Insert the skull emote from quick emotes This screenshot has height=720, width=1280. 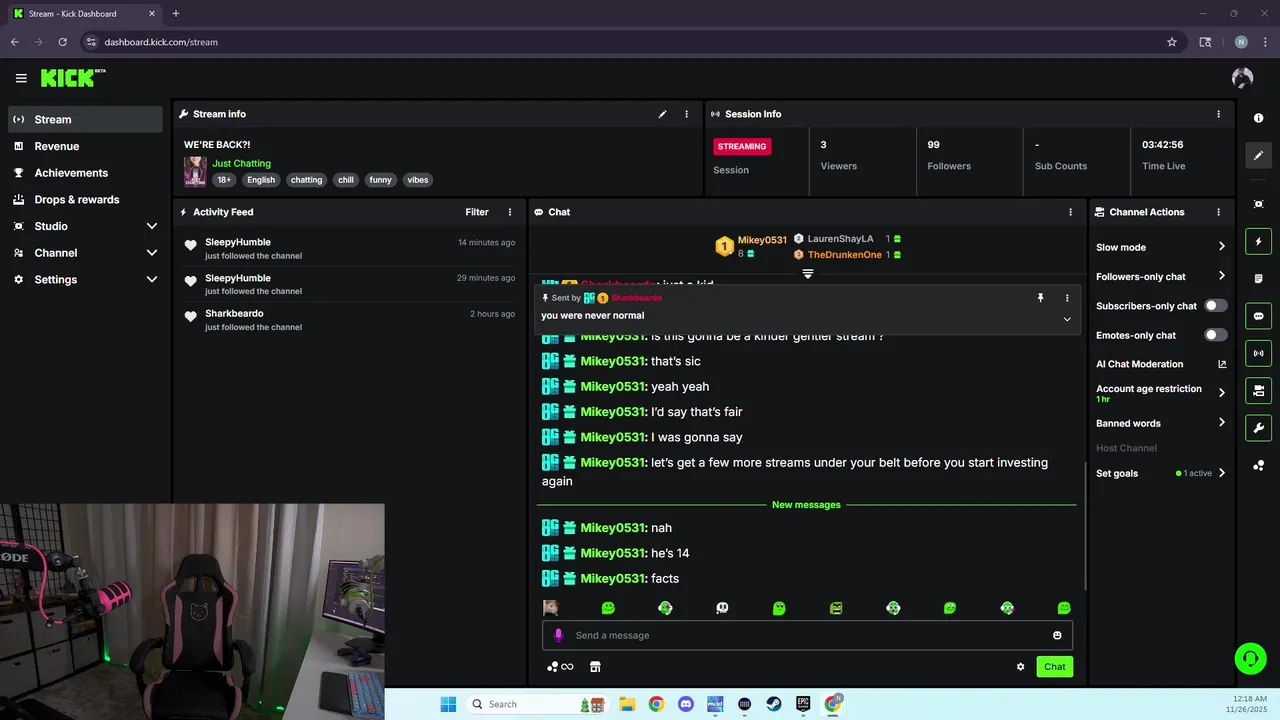[x=722, y=608]
